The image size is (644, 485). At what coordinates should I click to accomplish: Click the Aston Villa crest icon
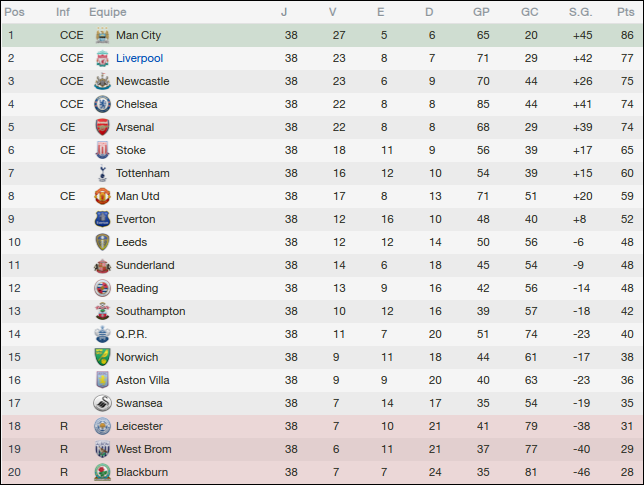click(102, 380)
